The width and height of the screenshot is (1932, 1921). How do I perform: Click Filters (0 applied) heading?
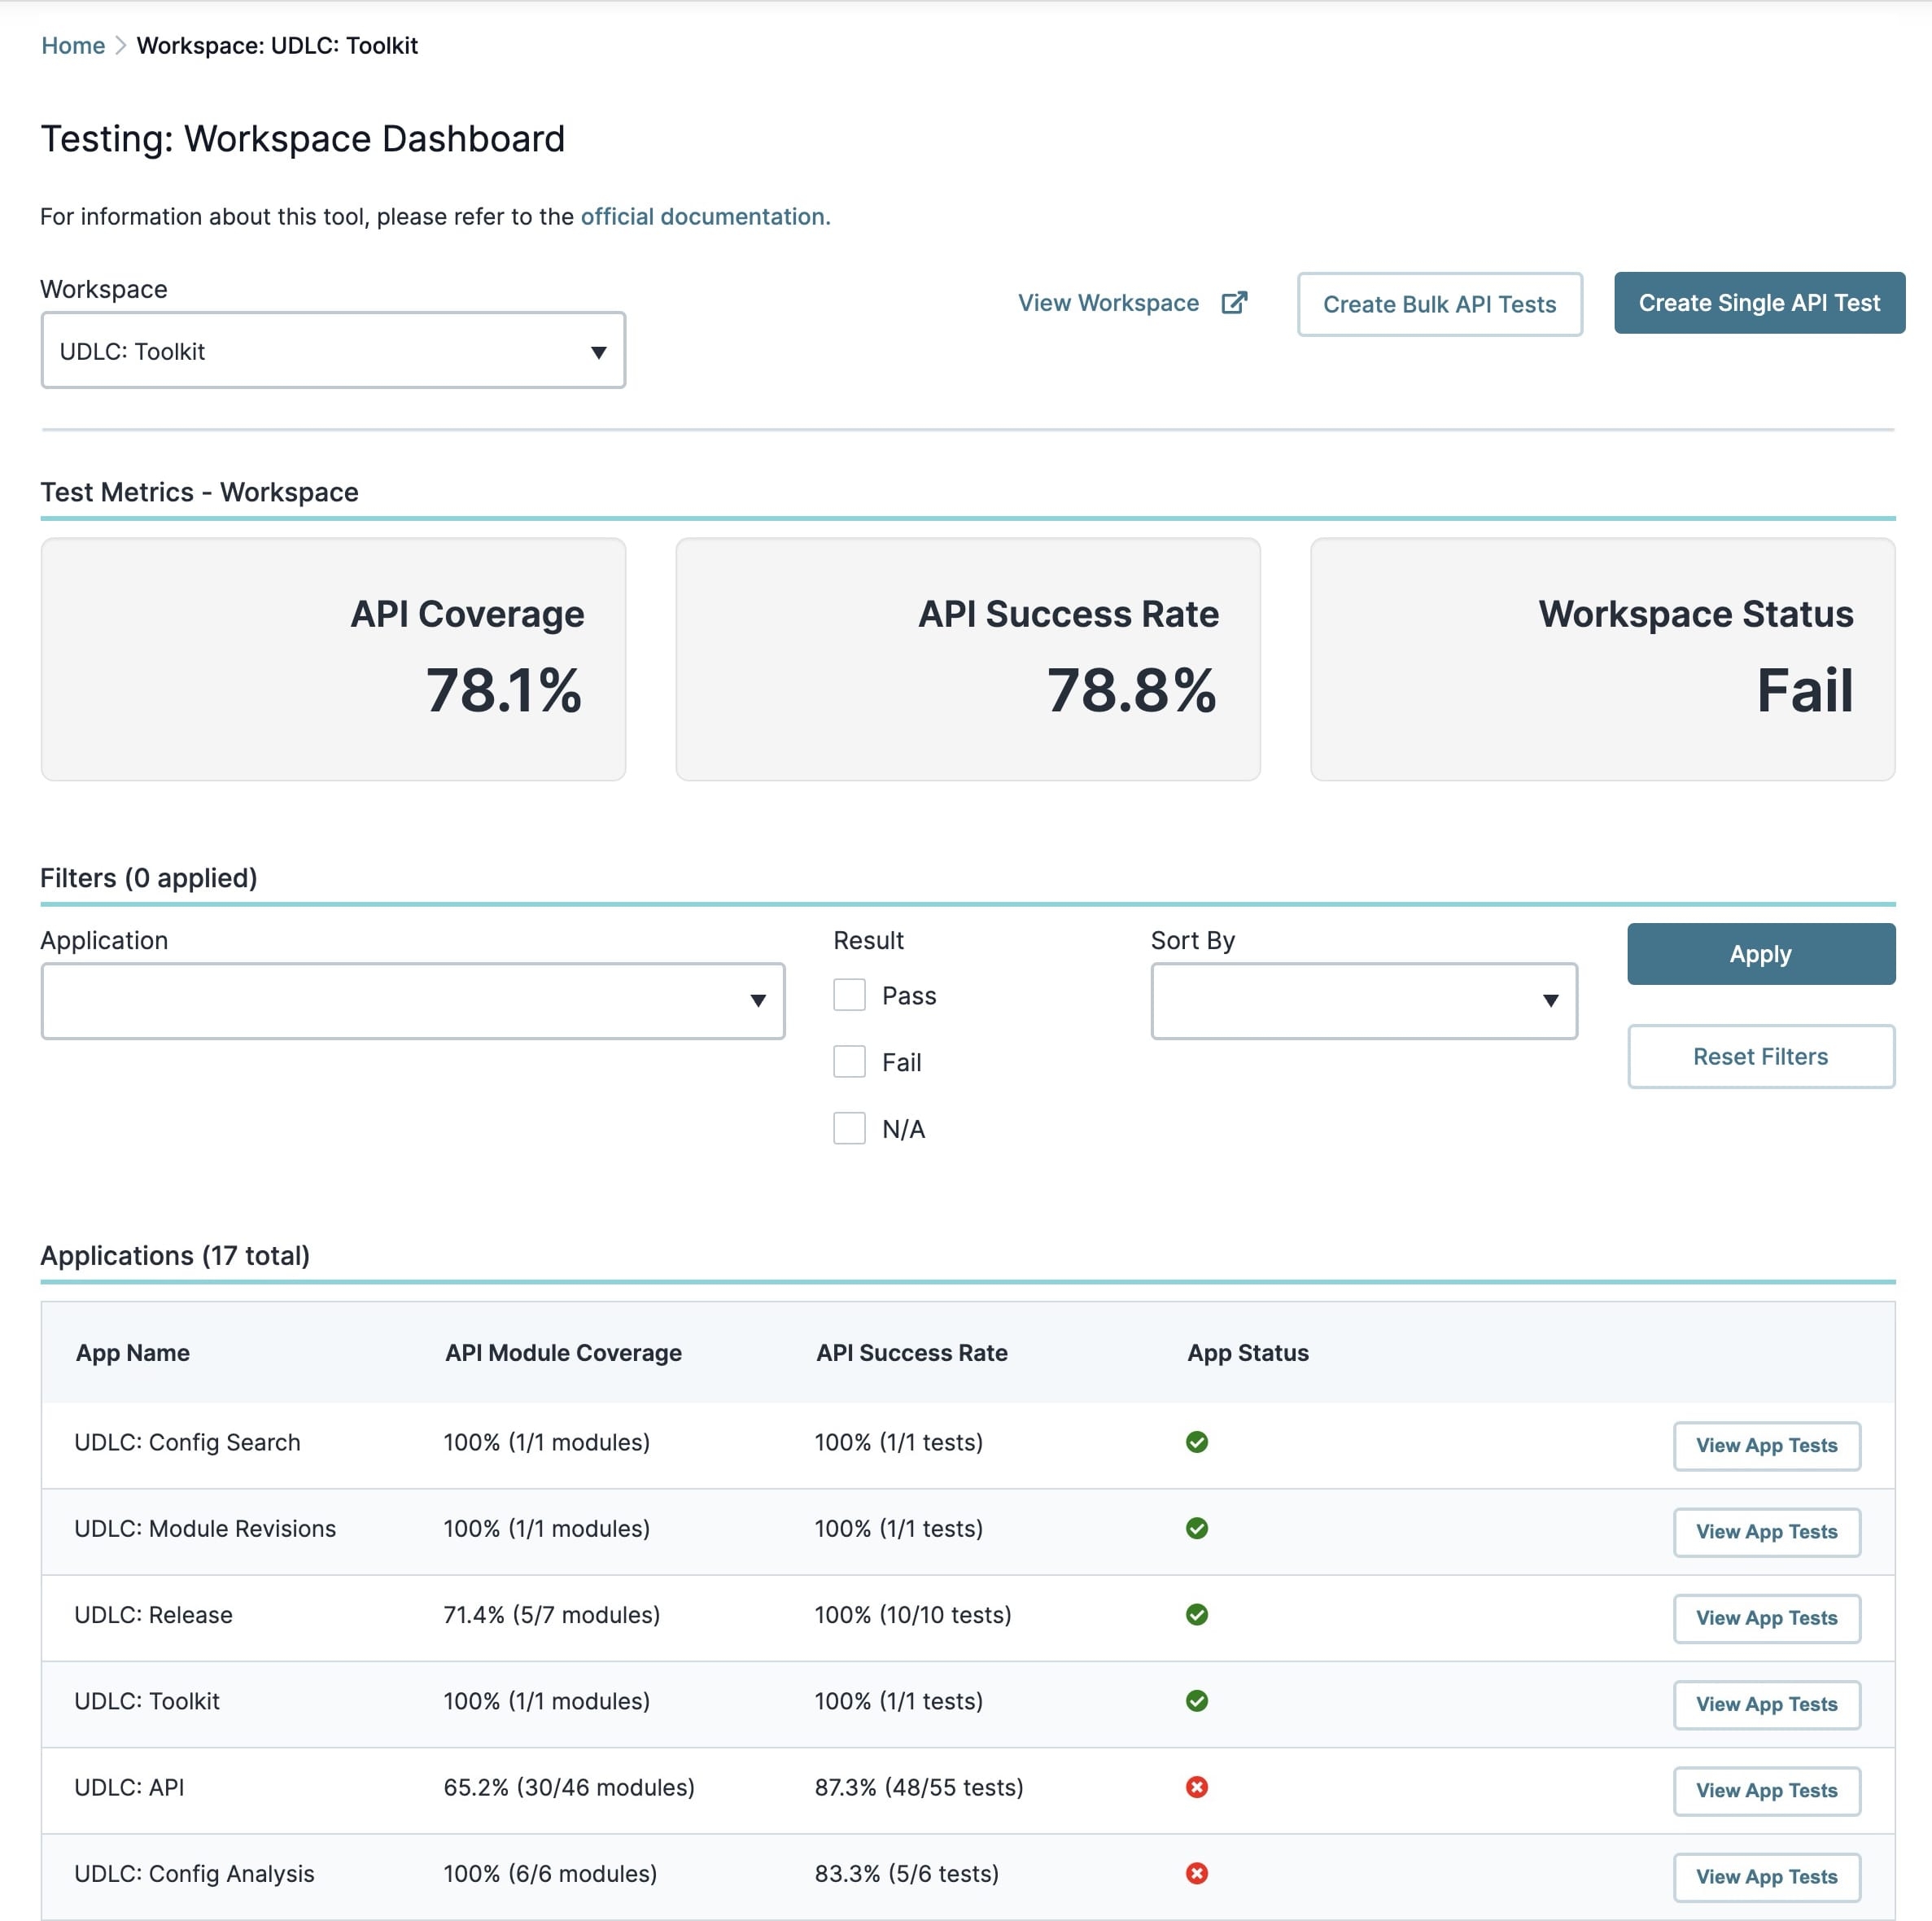click(x=149, y=877)
